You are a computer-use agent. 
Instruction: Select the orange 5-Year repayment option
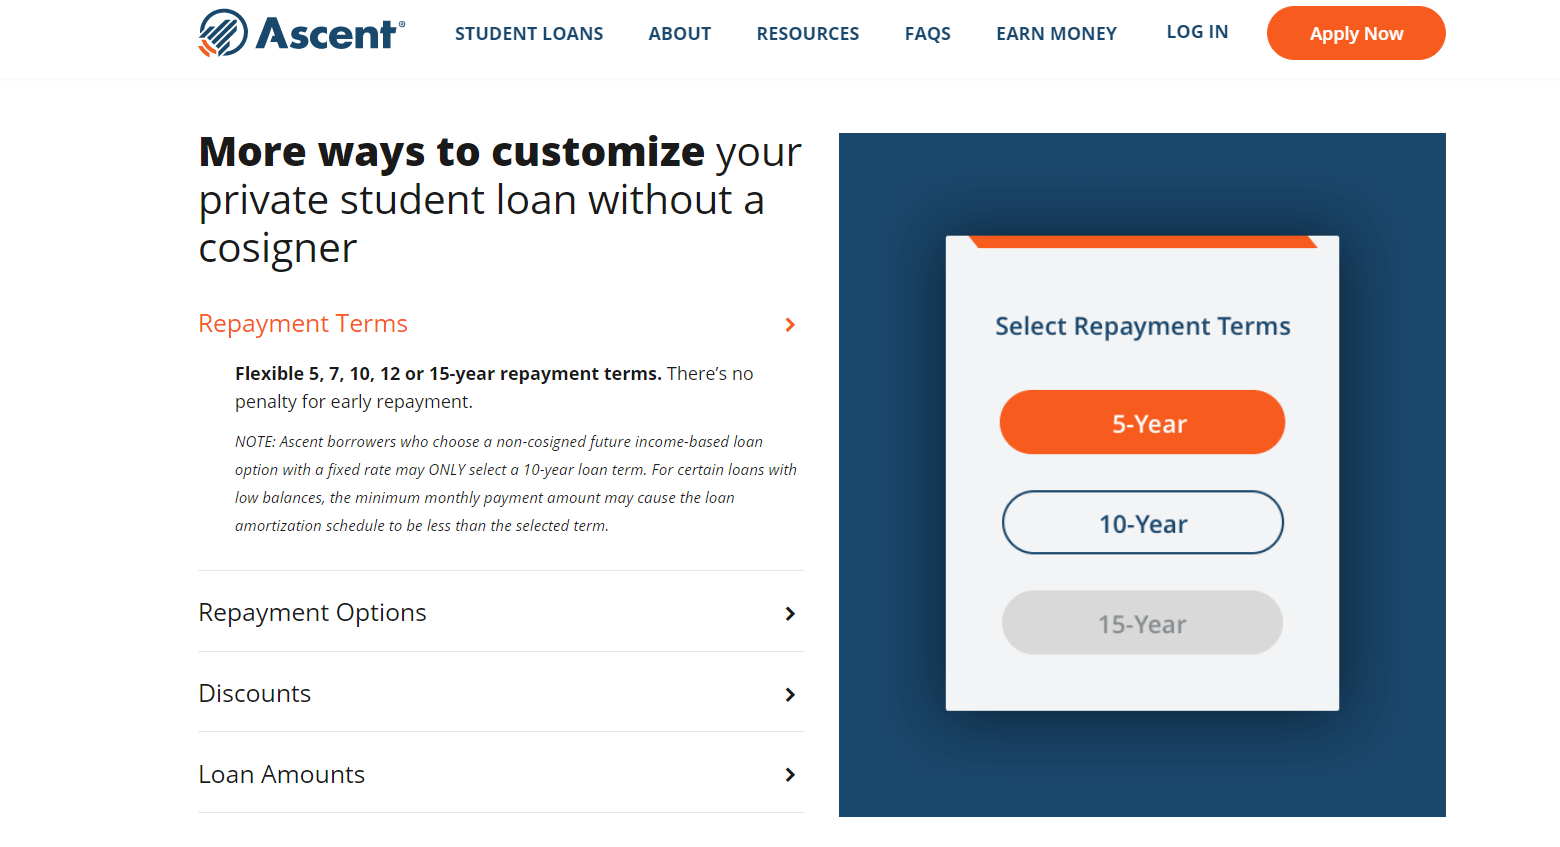coord(1142,422)
